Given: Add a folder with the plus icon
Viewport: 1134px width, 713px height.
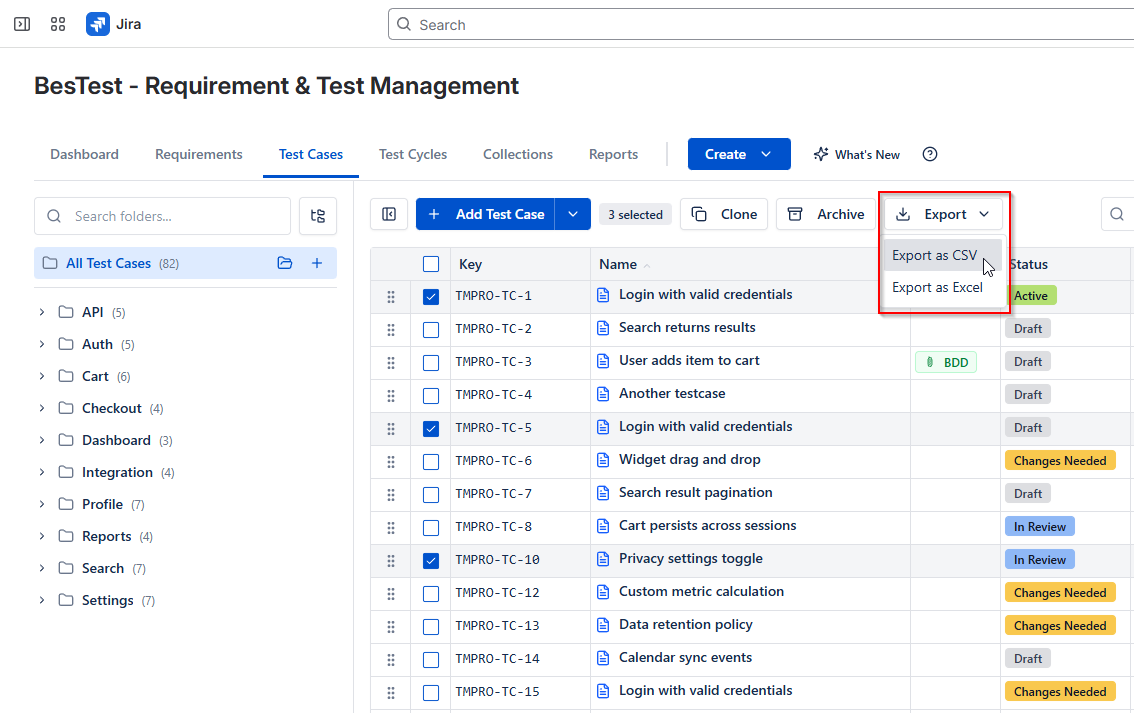Looking at the screenshot, I should pos(317,263).
